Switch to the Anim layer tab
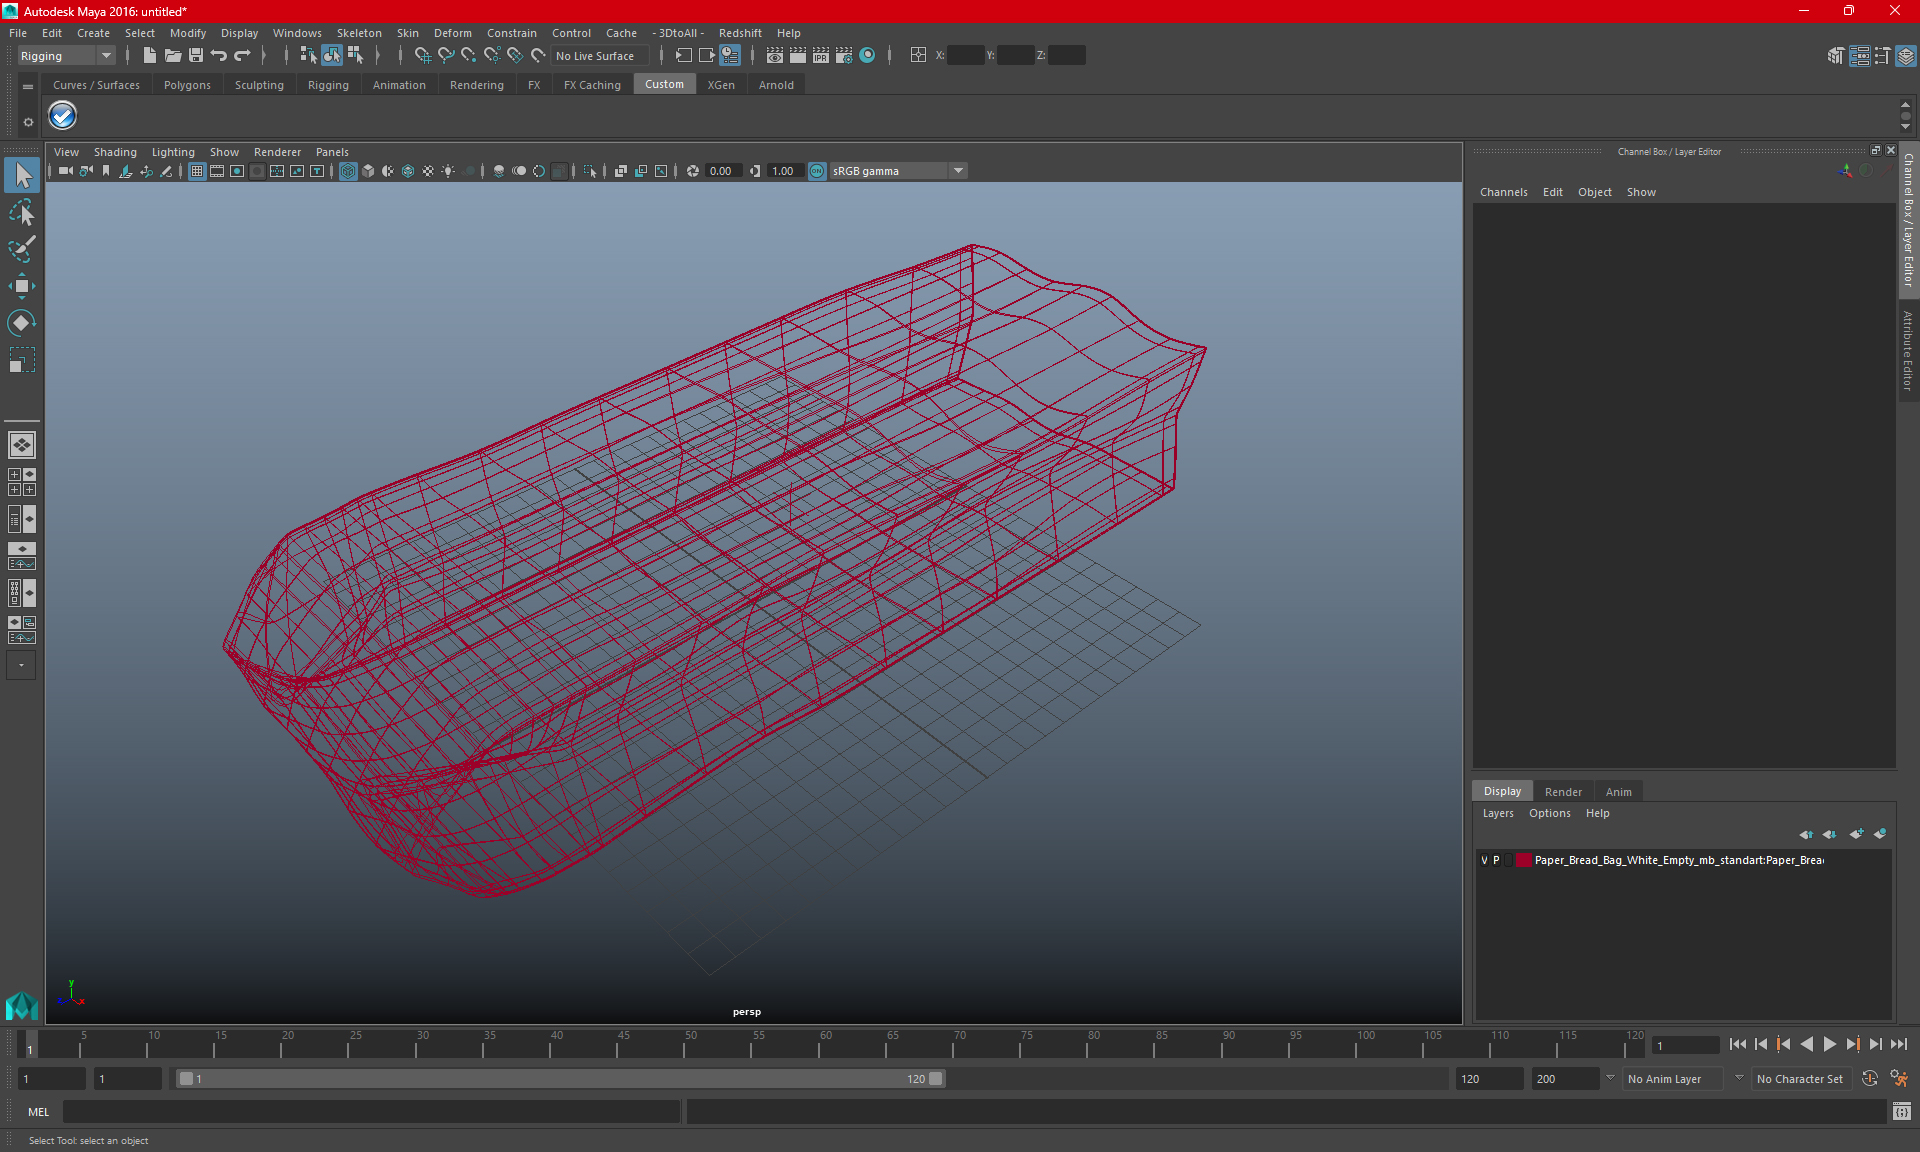 click(x=1618, y=792)
